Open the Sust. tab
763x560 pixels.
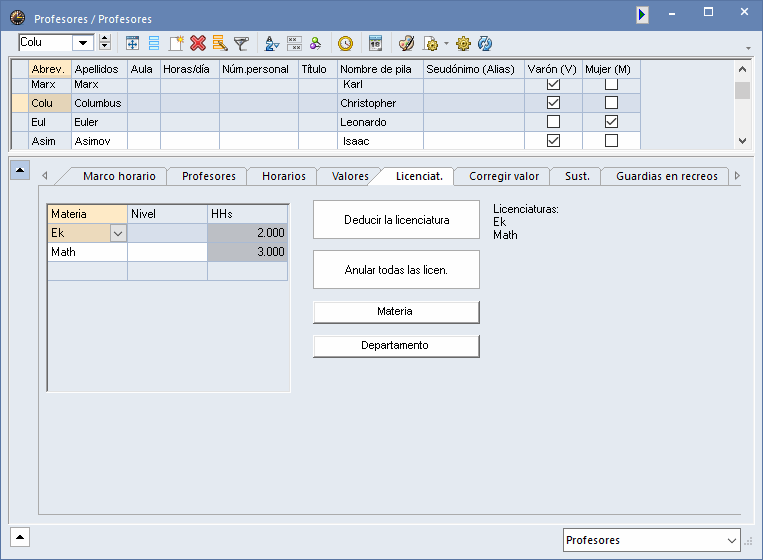(x=577, y=176)
